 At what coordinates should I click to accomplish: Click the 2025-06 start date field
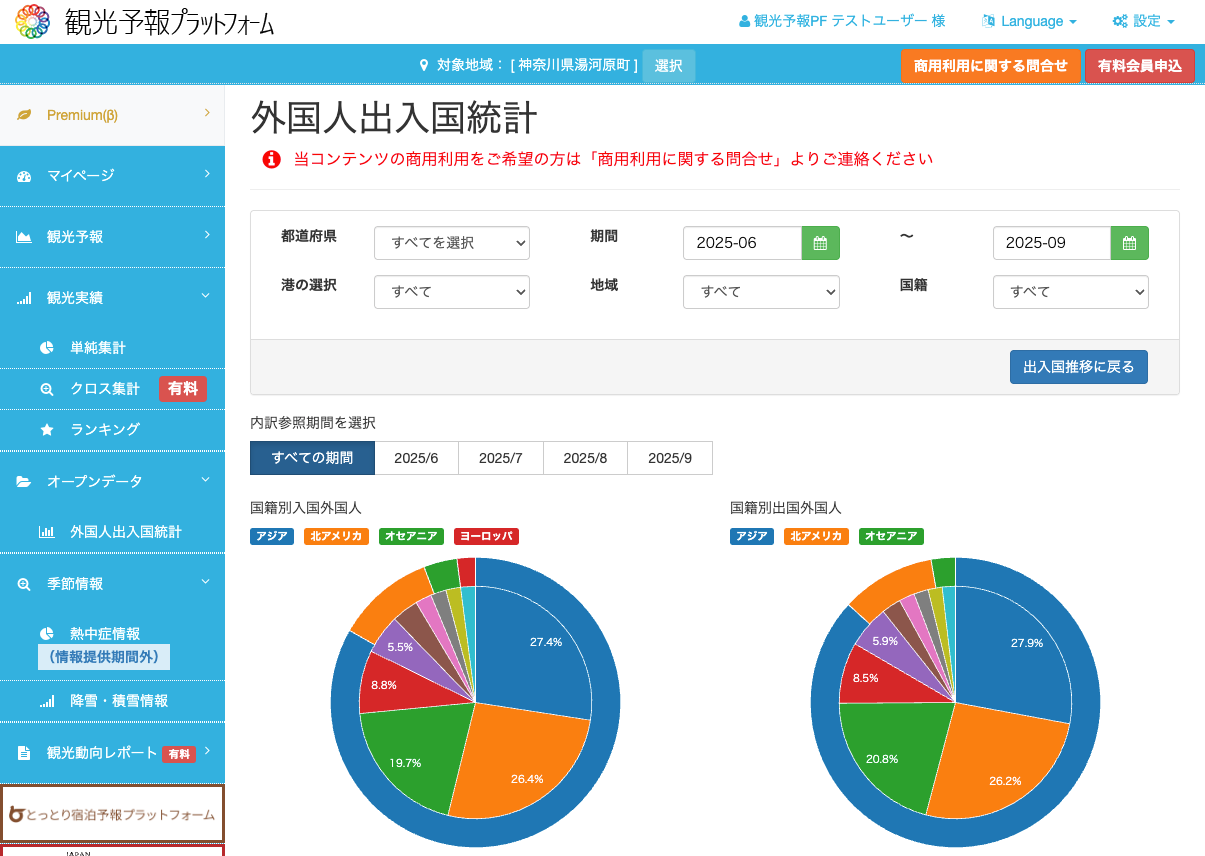[x=742, y=243]
